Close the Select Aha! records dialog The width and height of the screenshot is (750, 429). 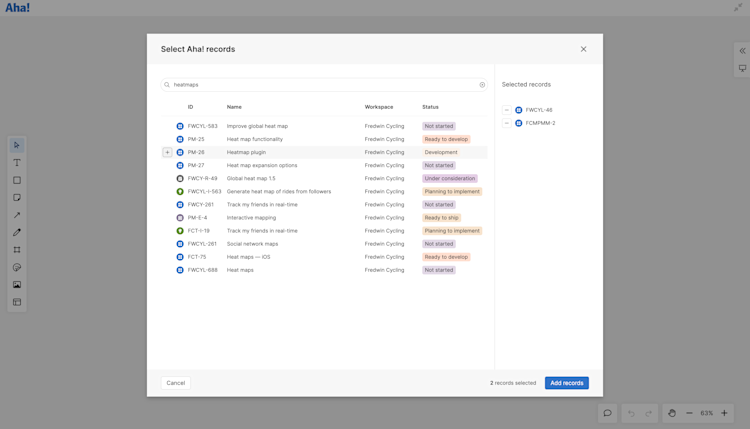click(584, 49)
